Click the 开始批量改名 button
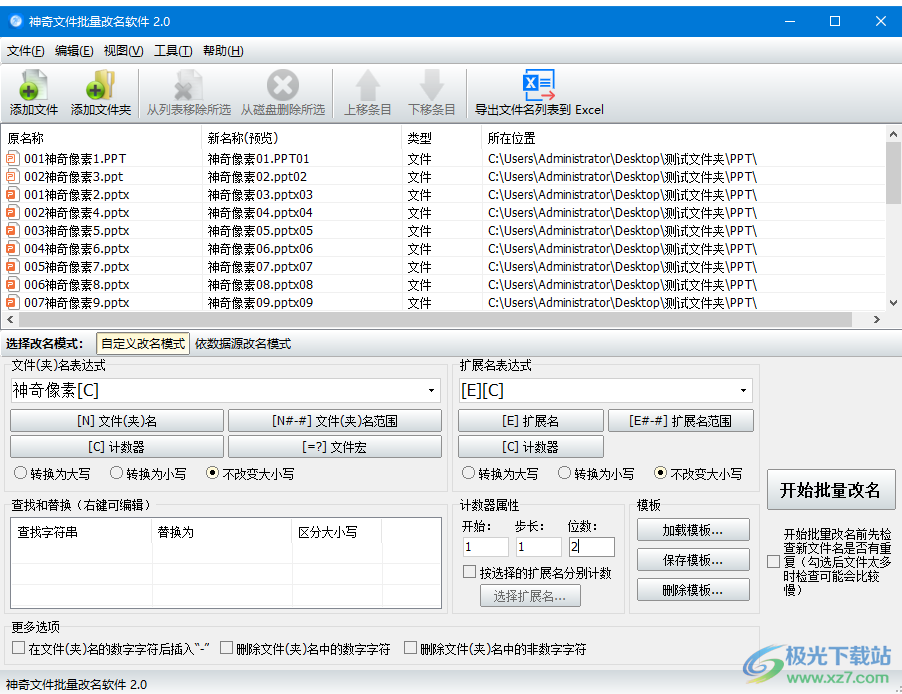Screen dimensions: 902x694 (830, 490)
